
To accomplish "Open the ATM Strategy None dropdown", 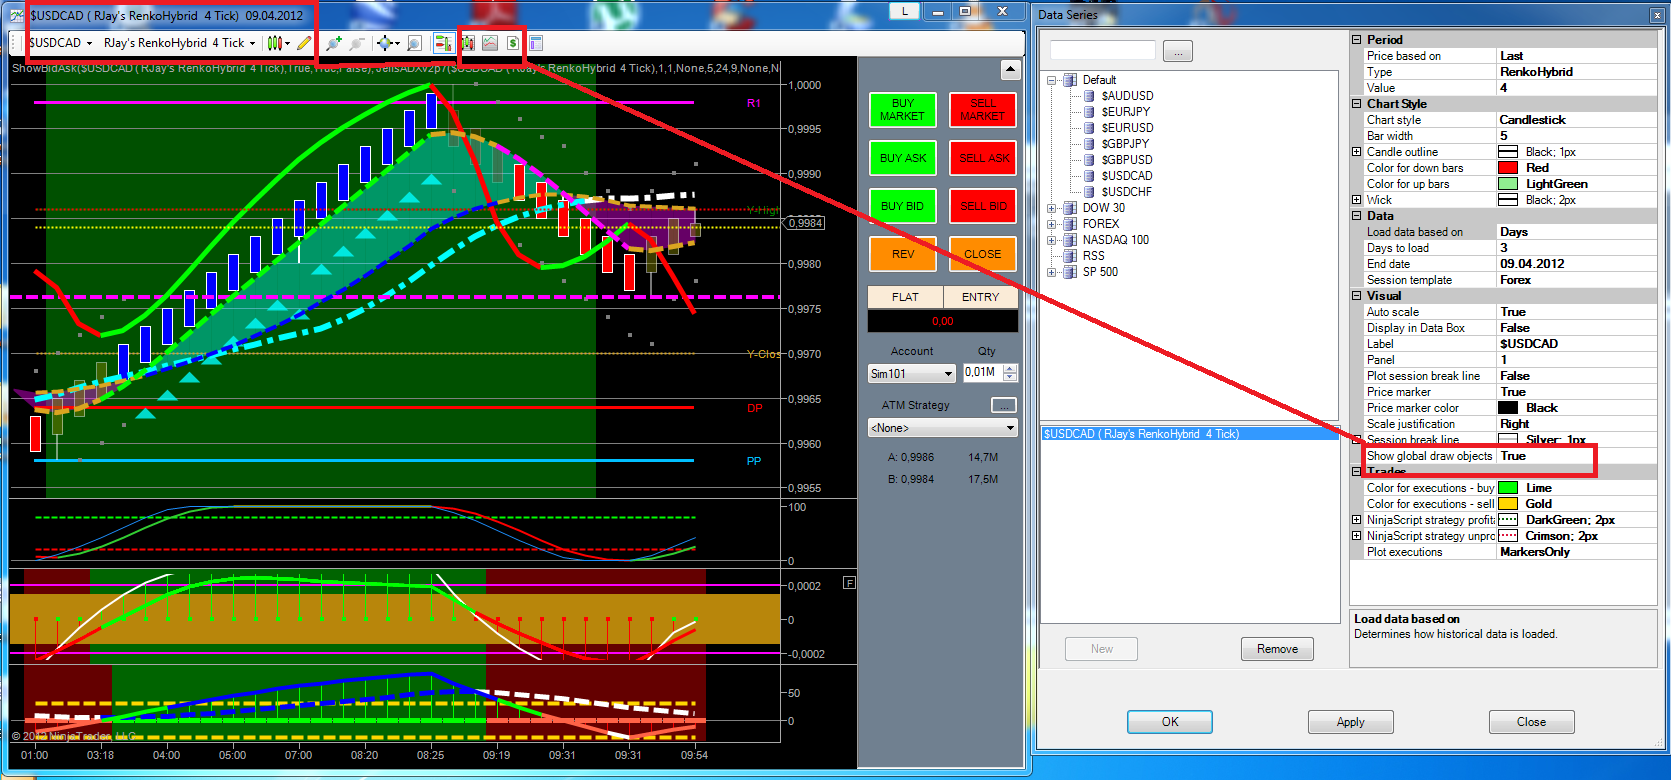I will [x=943, y=428].
